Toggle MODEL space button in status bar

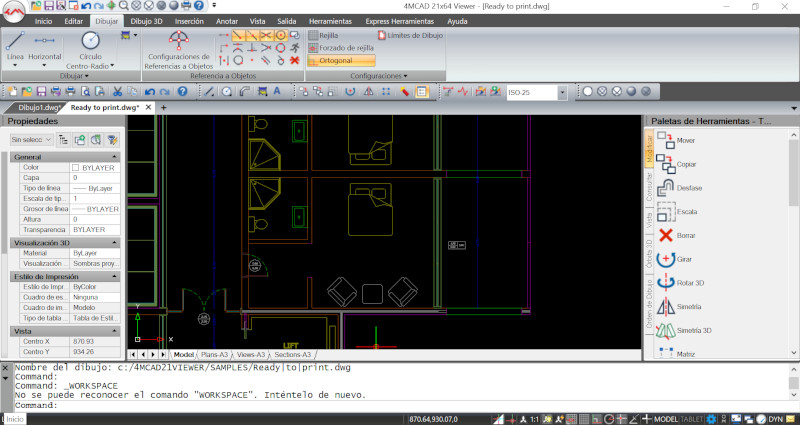coord(665,419)
